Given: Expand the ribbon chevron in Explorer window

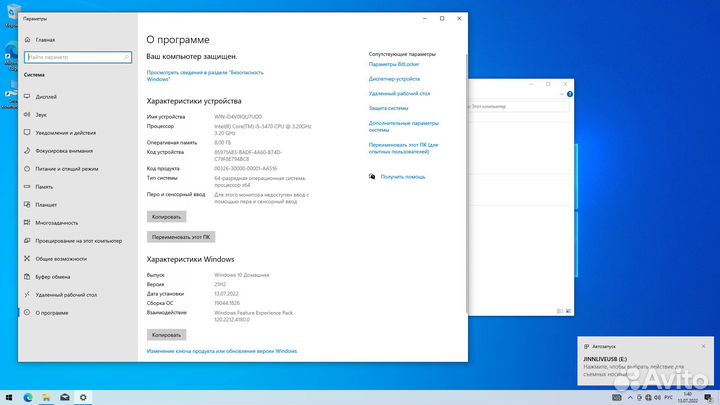Looking at the screenshot, I should [562, 94].
